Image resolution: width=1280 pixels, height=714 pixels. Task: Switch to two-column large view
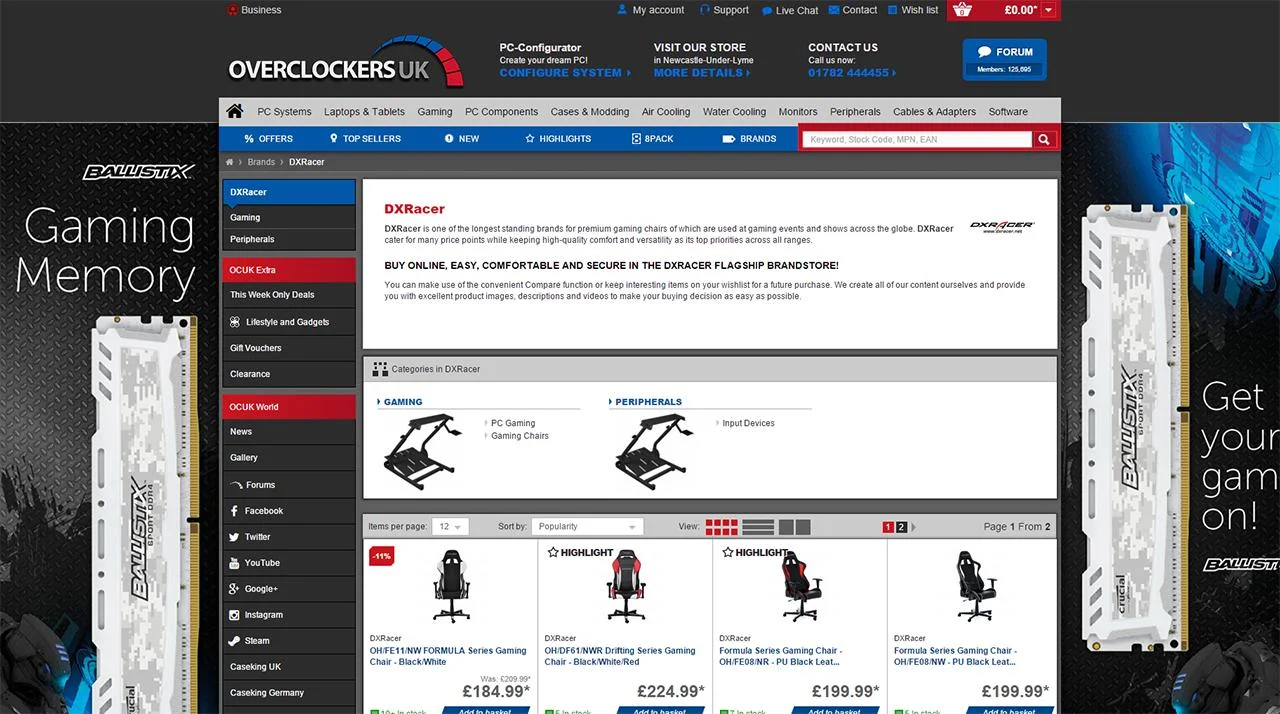pyautogui.click(x=795, y=527)
